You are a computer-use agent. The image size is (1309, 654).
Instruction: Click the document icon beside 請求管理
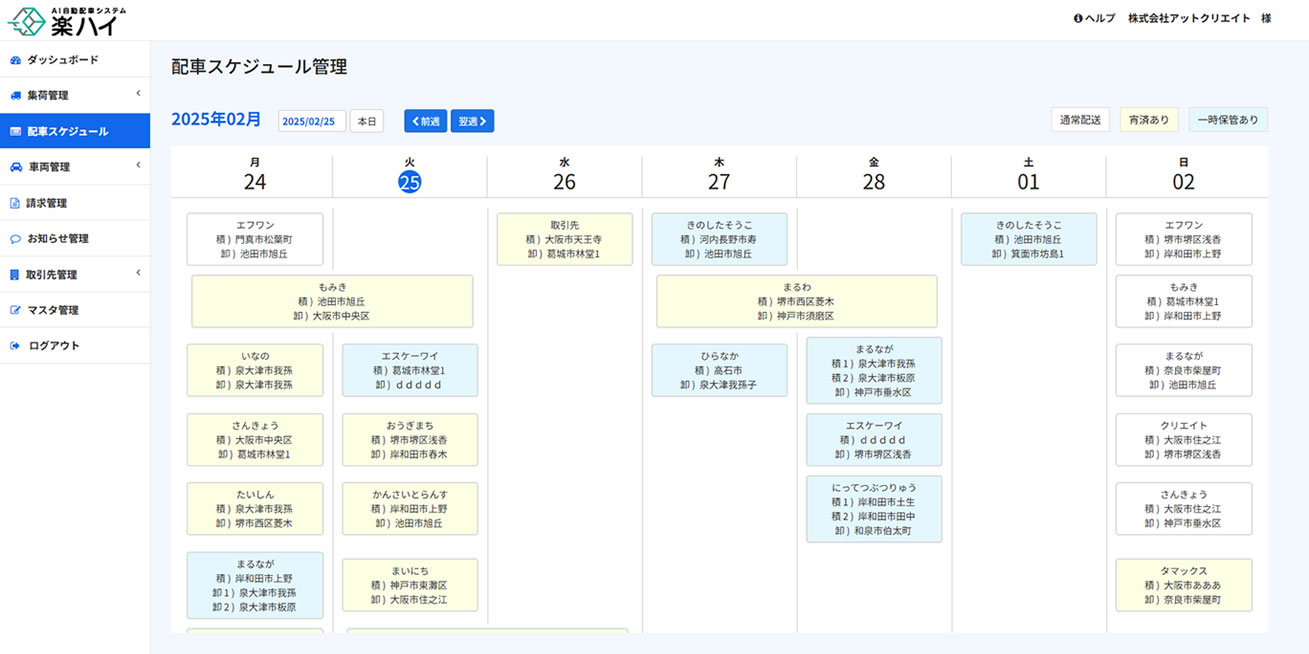point(15,203)
